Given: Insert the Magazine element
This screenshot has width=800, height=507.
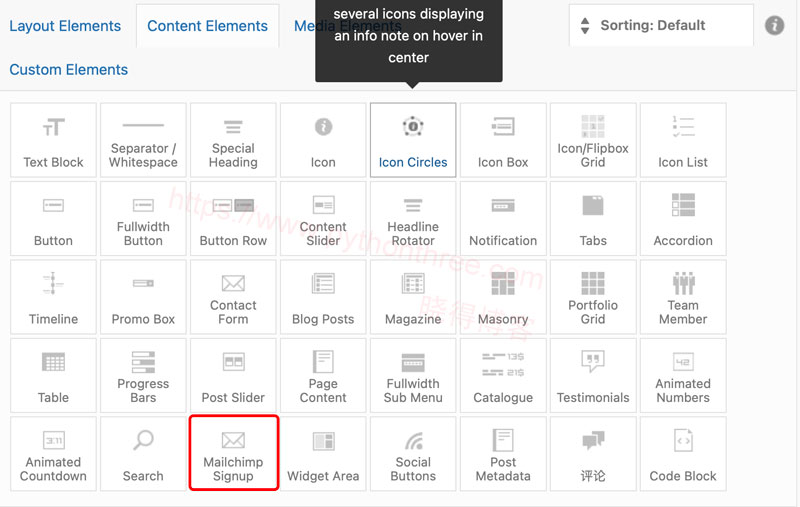Looking at the screenshot, I should (413, 297).
